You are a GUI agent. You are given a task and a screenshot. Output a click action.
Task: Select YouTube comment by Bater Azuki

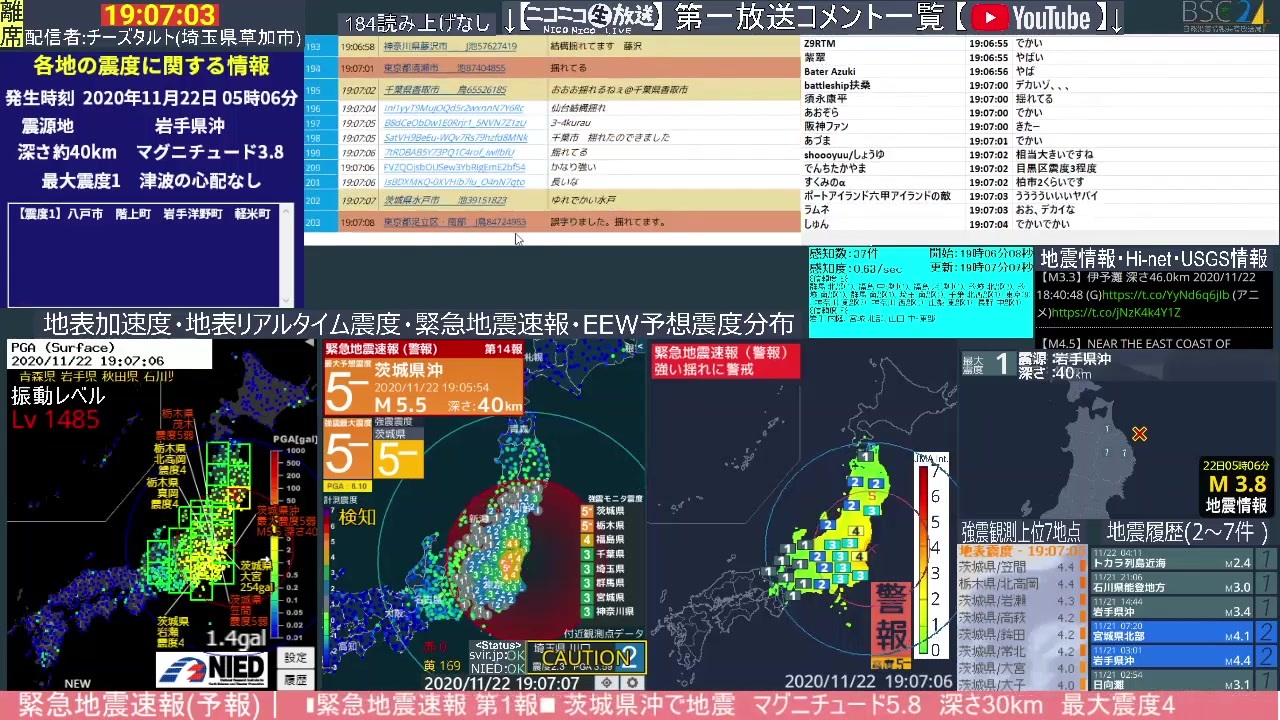[x=1039, y=72]
